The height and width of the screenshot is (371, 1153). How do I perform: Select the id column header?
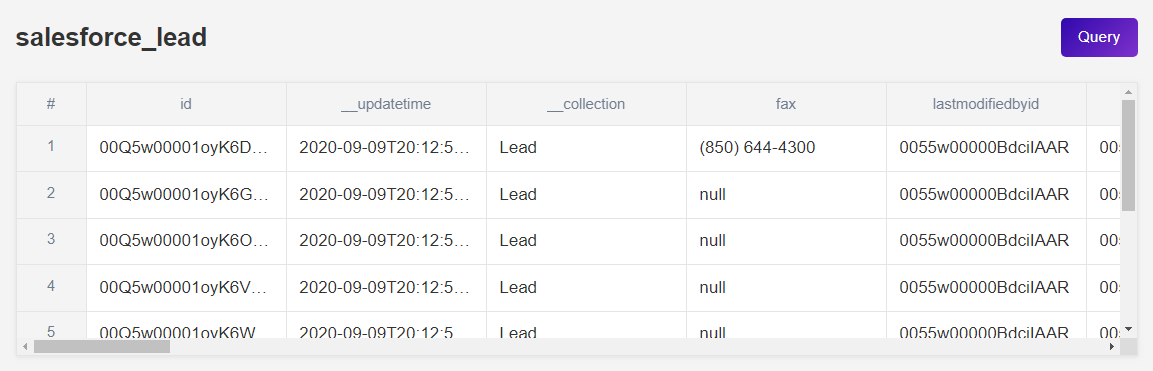click(x=186, y=104)
